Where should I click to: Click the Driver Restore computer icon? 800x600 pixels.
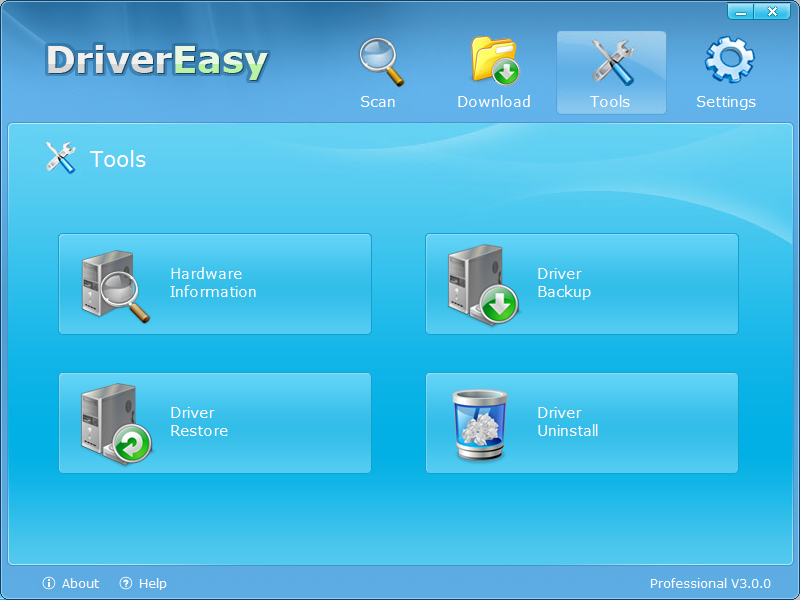116,423
